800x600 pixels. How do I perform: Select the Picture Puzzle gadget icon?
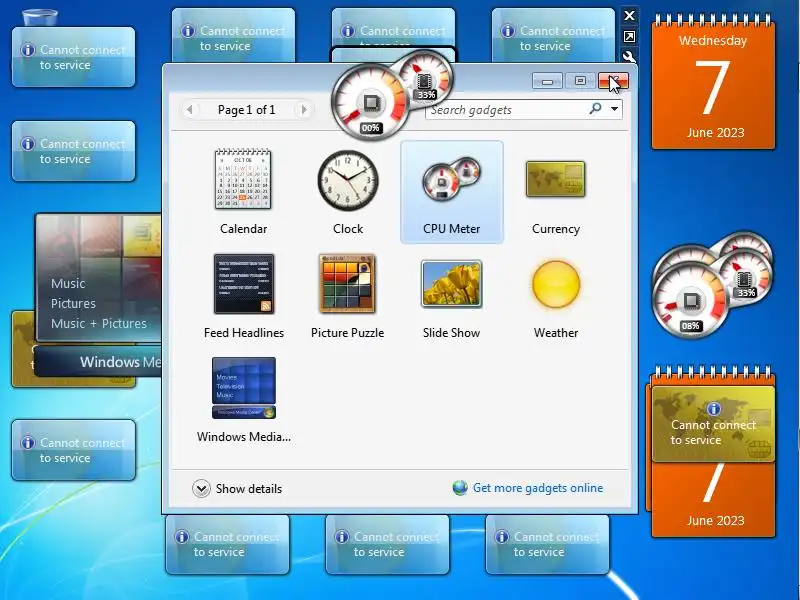347,284
